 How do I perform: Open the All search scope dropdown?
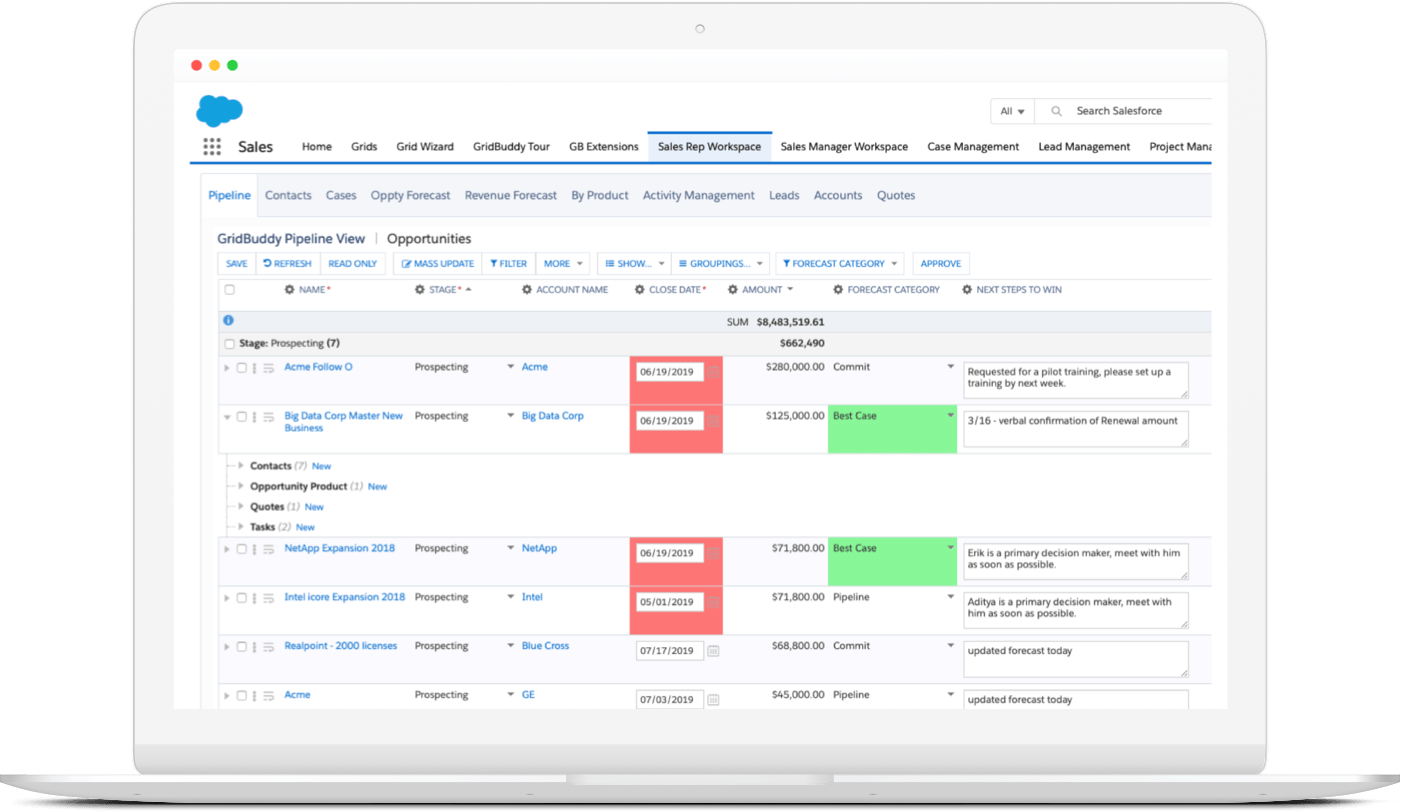(1012, 111)
